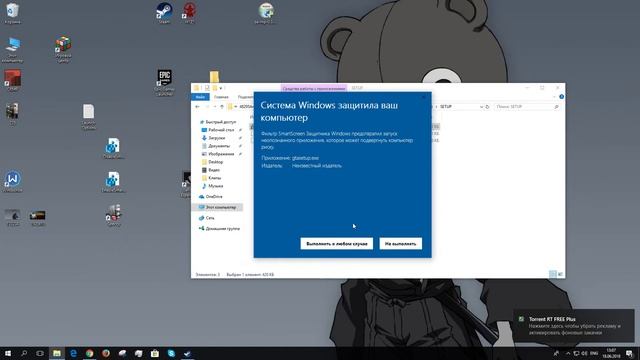The height and width of the screenshot is (360, 640).
Task: Select the blank text document desktop icon
Action: [x=89, y=116]
